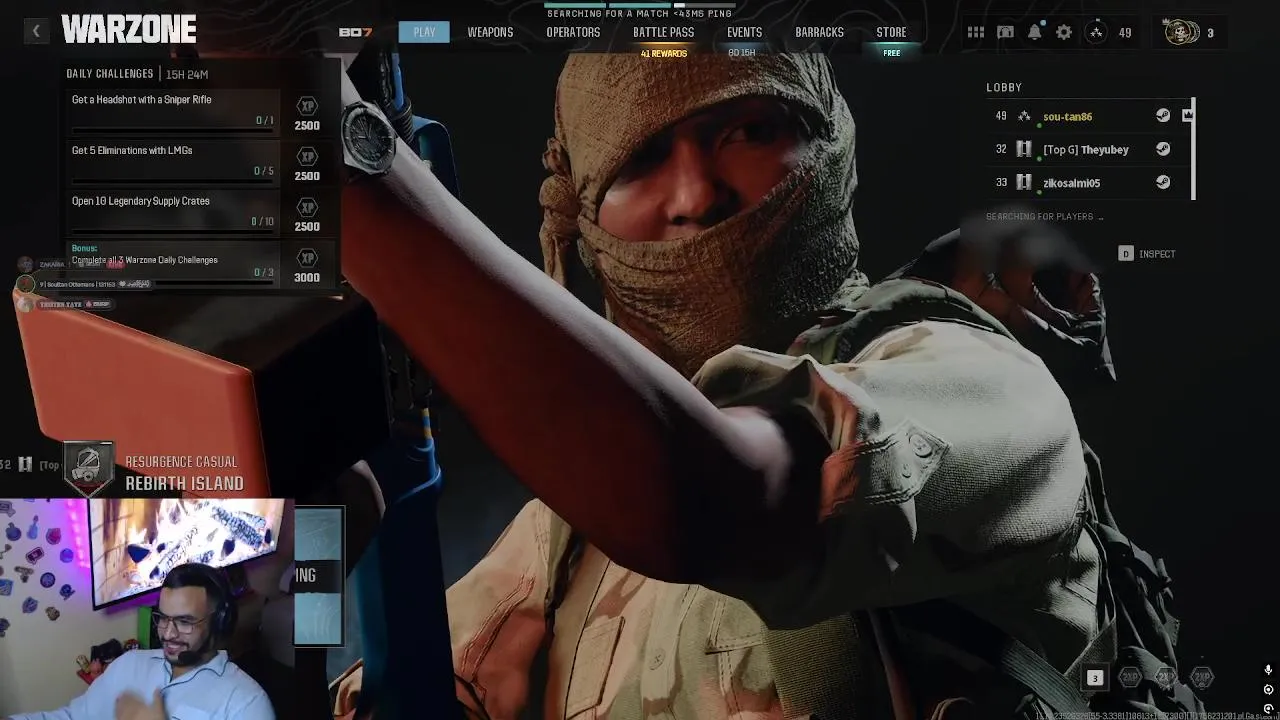The height and width of the screenshot is (720, 1280).
Task: Open notifications bell icon
Action: (x=1035, y=32)
